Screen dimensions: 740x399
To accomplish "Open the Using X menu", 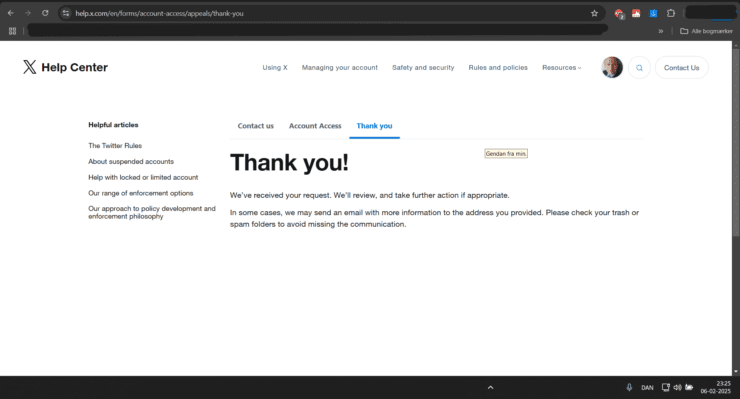I will coord(275,68).
